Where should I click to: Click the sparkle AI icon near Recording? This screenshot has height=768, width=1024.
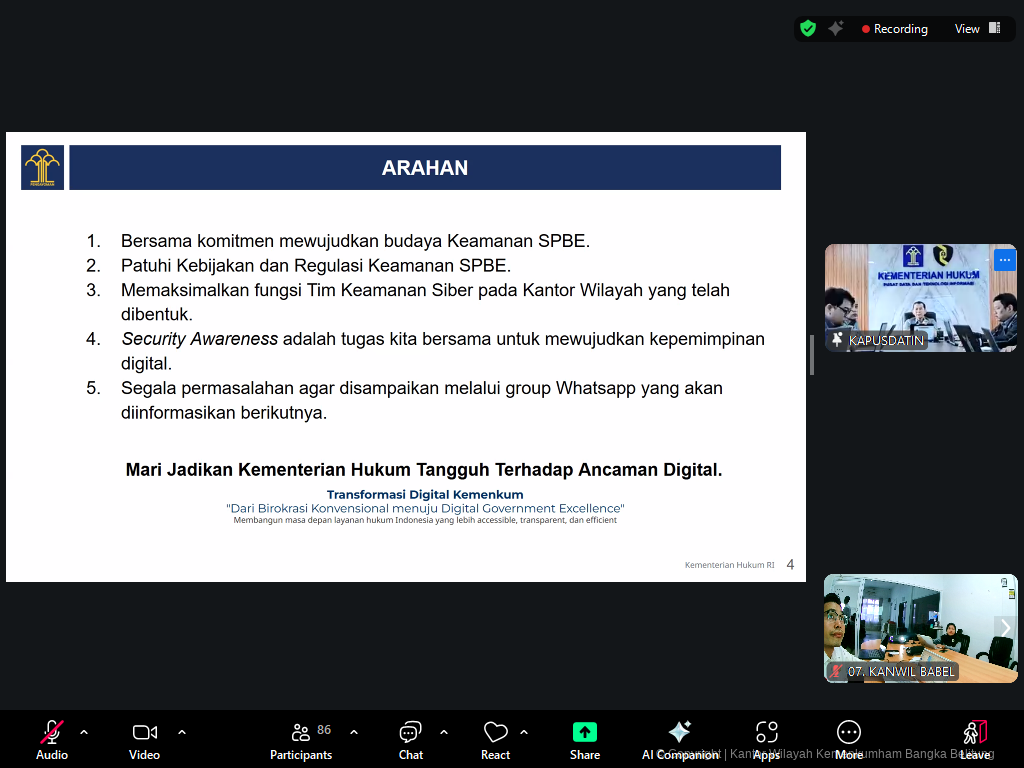[x=836, y=28]
